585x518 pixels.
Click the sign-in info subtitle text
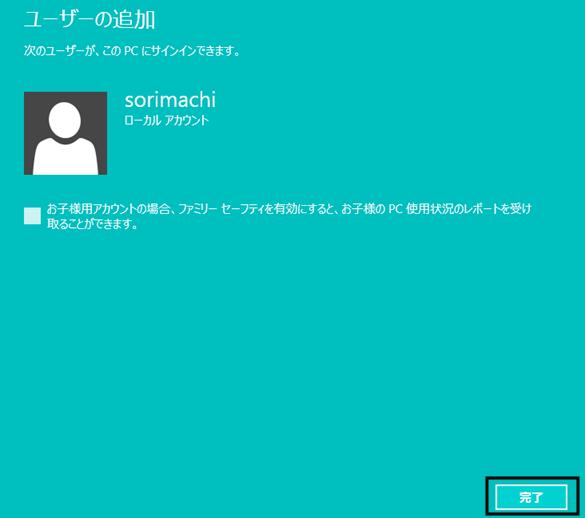pyautogui.click(x=132, y=50)
